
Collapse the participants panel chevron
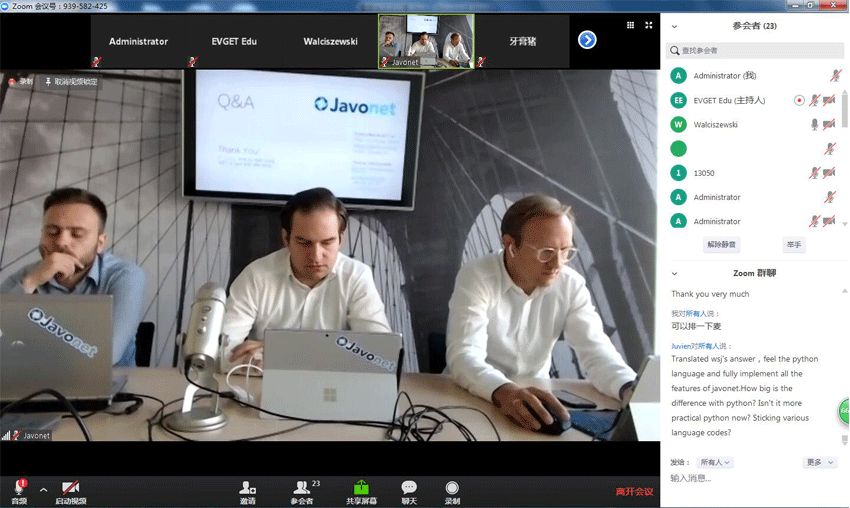[674, 26]
